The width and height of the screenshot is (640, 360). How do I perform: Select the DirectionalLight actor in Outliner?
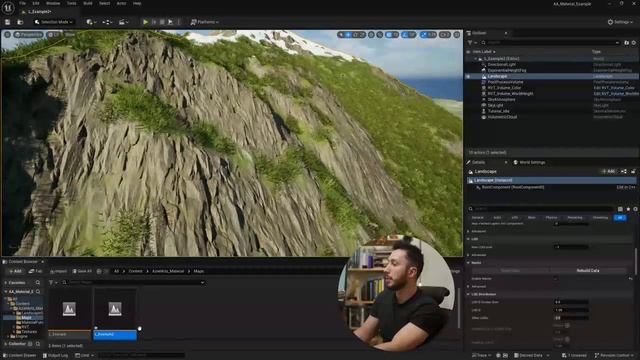[502, 64]
